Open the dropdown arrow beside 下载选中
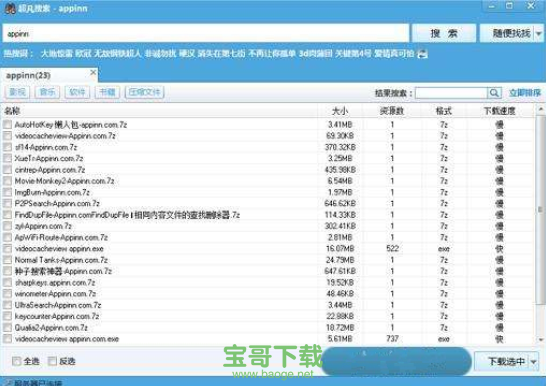The image size is (546, 386). point(534,362)
